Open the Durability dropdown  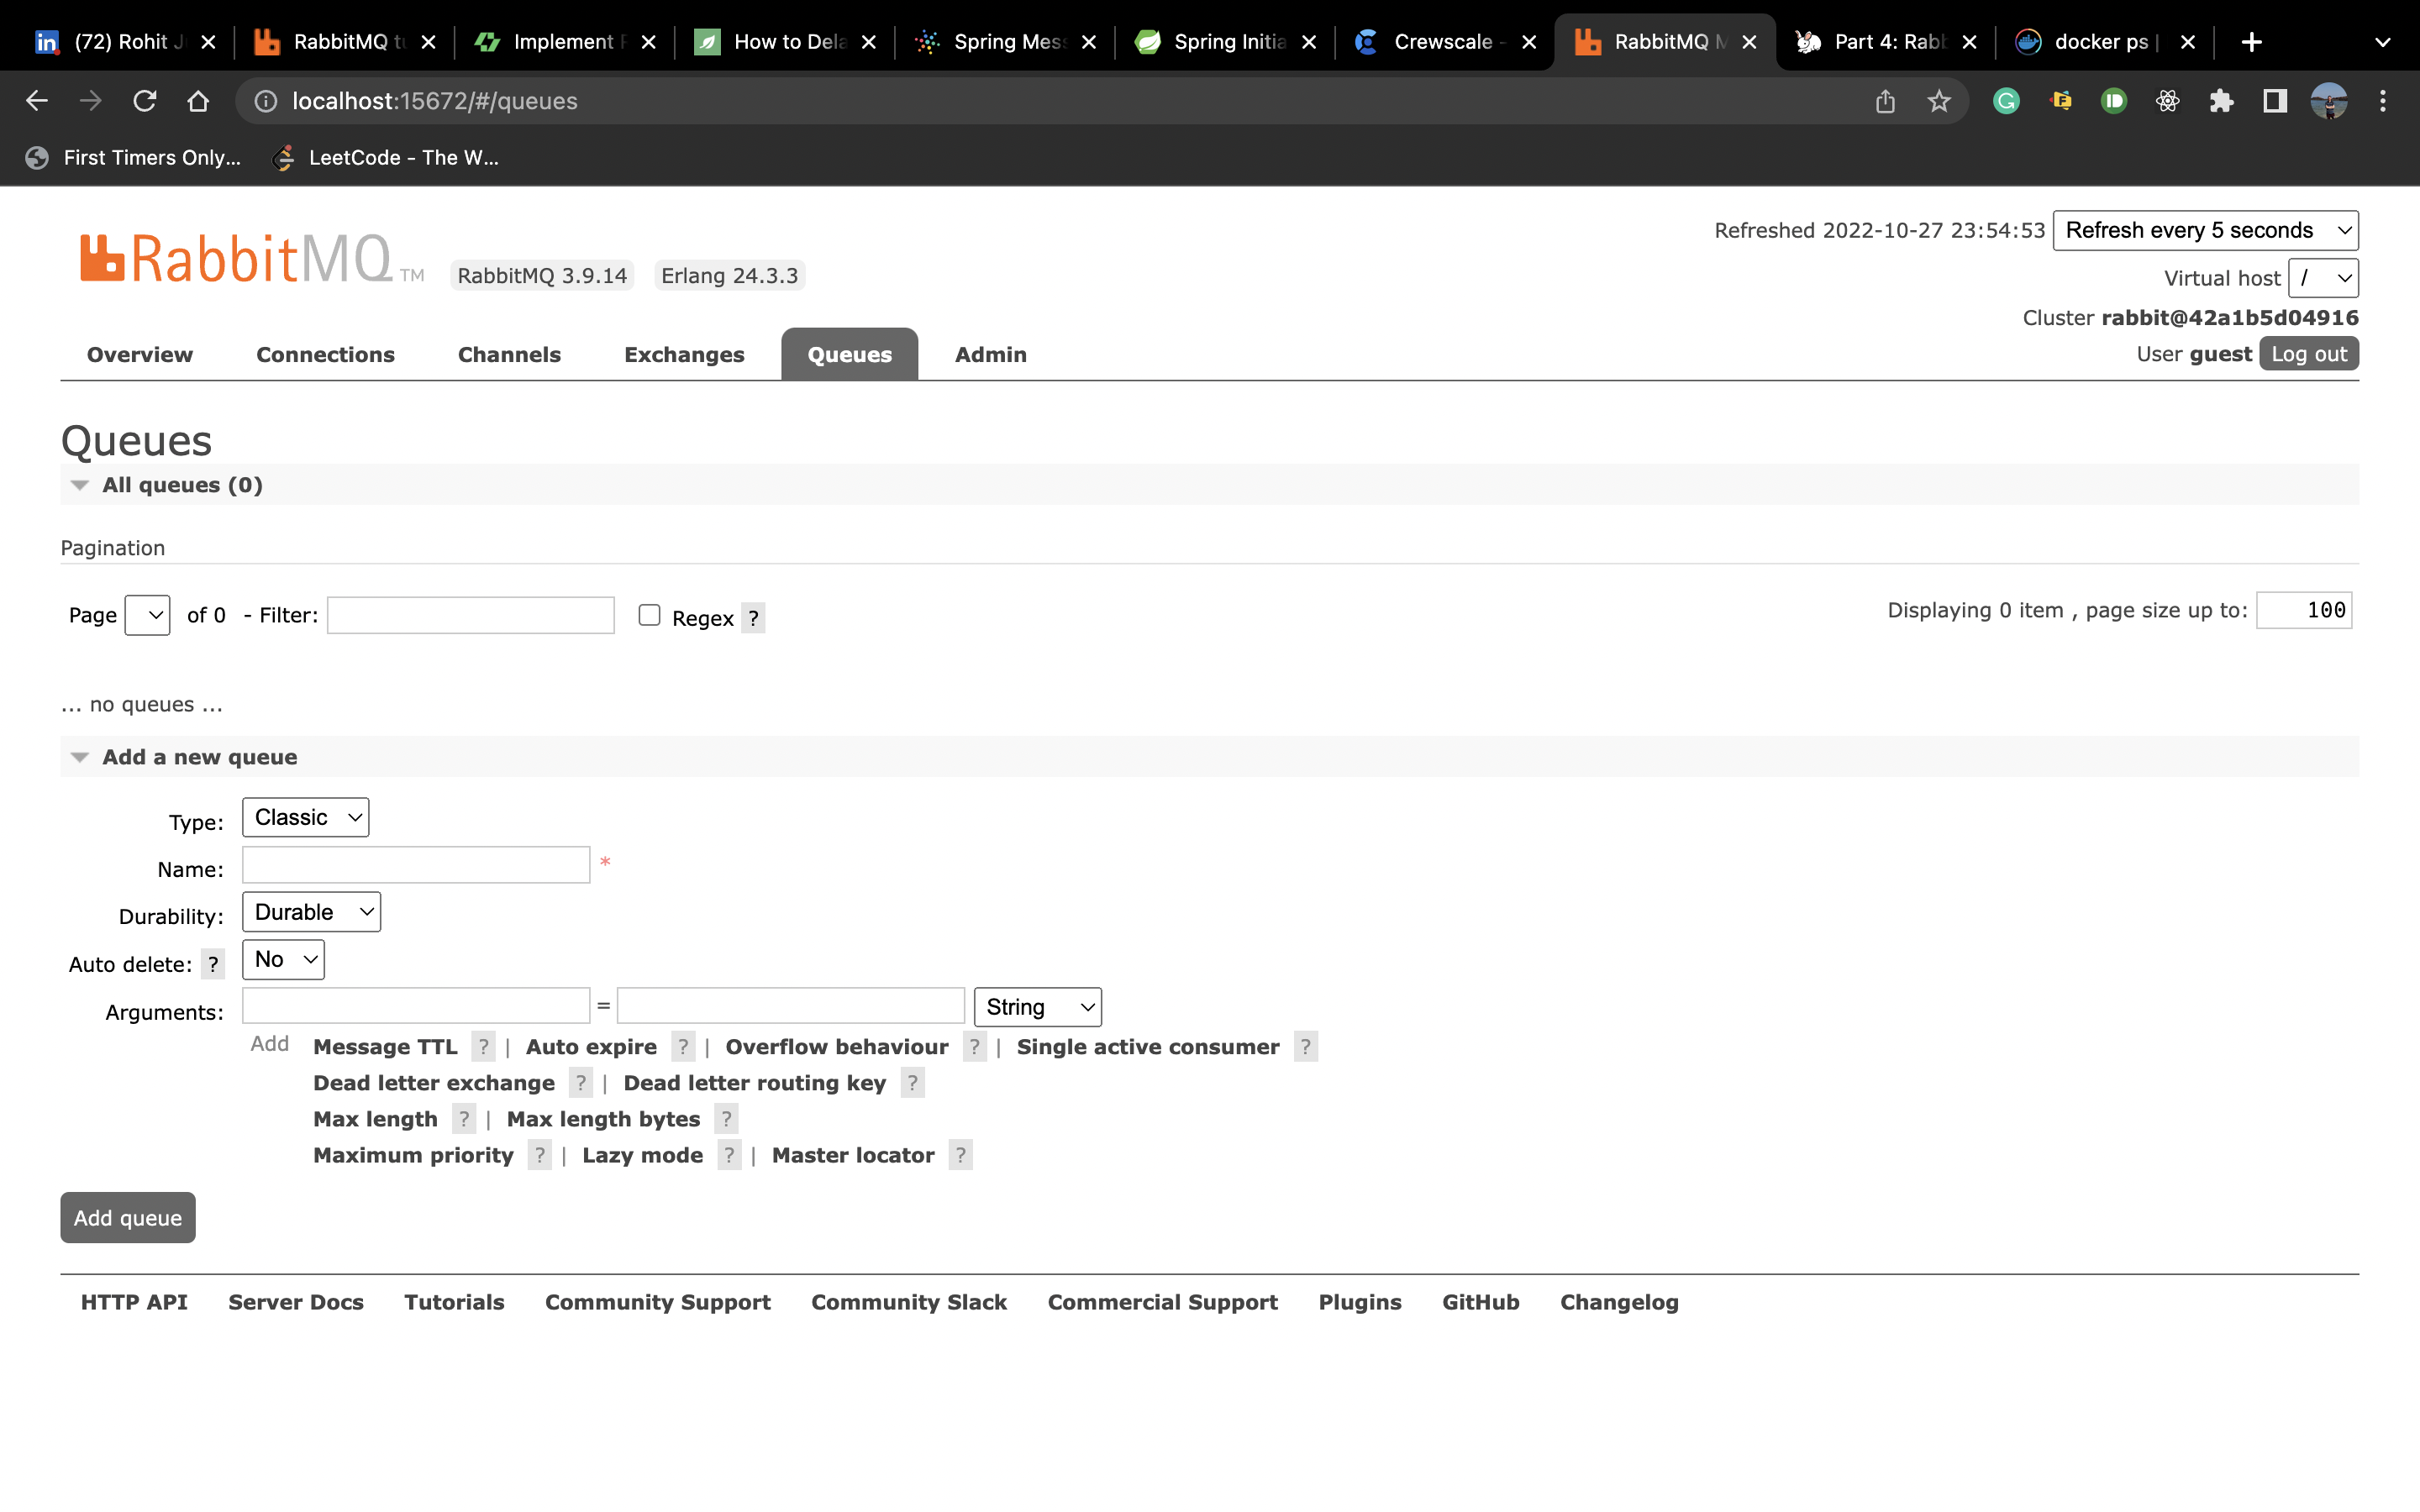311,912
